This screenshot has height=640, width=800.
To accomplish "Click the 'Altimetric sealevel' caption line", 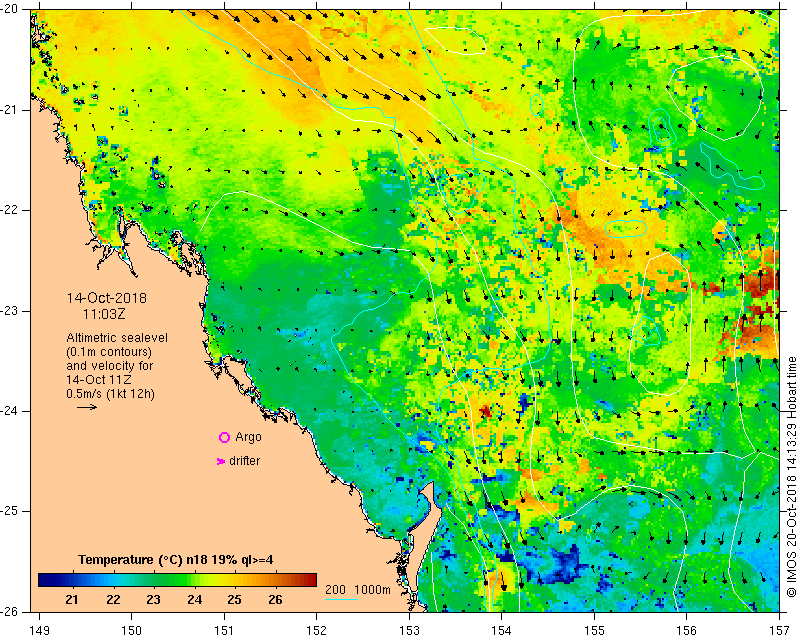I will (117, 338).
